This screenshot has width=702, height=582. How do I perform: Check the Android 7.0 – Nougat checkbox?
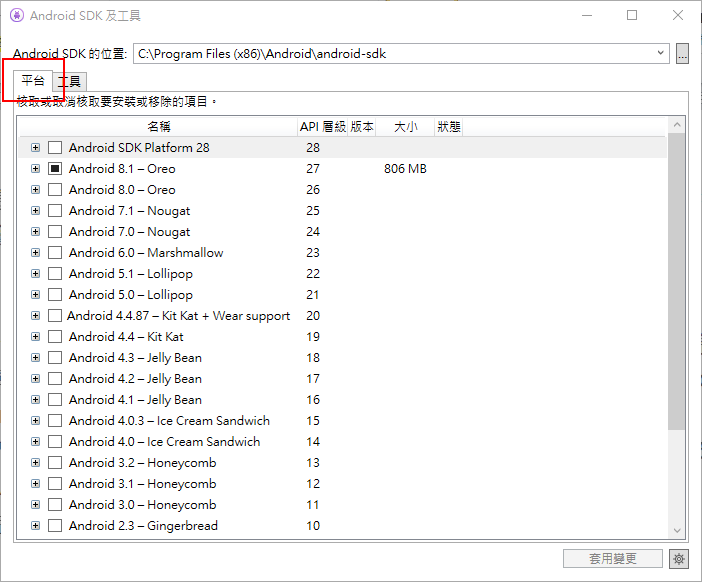point(55,231)
